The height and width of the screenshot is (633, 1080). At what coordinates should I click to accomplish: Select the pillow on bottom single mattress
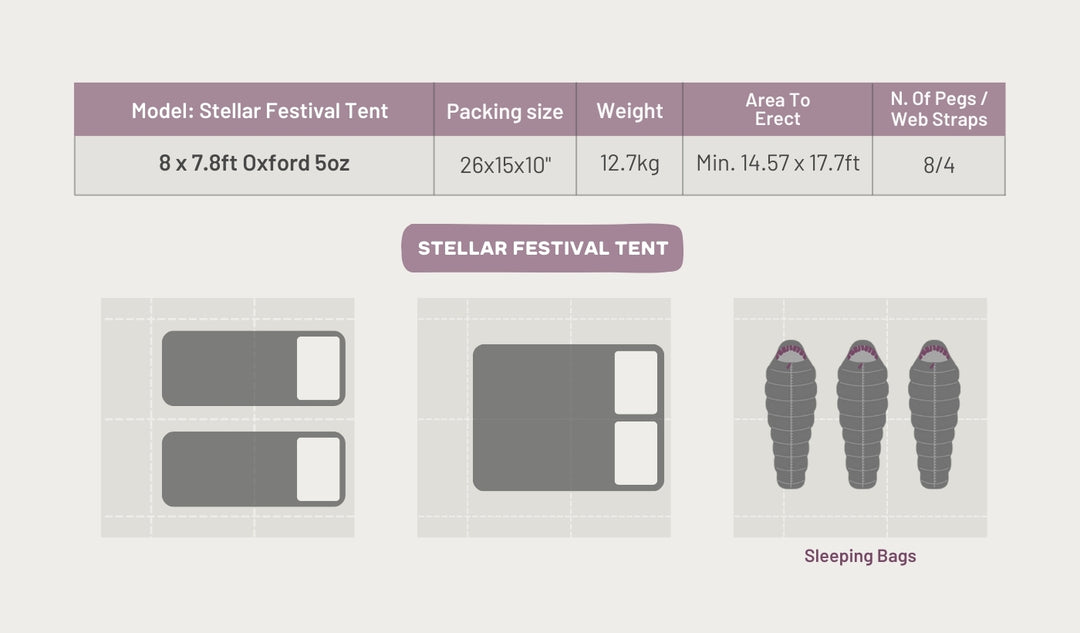pos(318,468)
